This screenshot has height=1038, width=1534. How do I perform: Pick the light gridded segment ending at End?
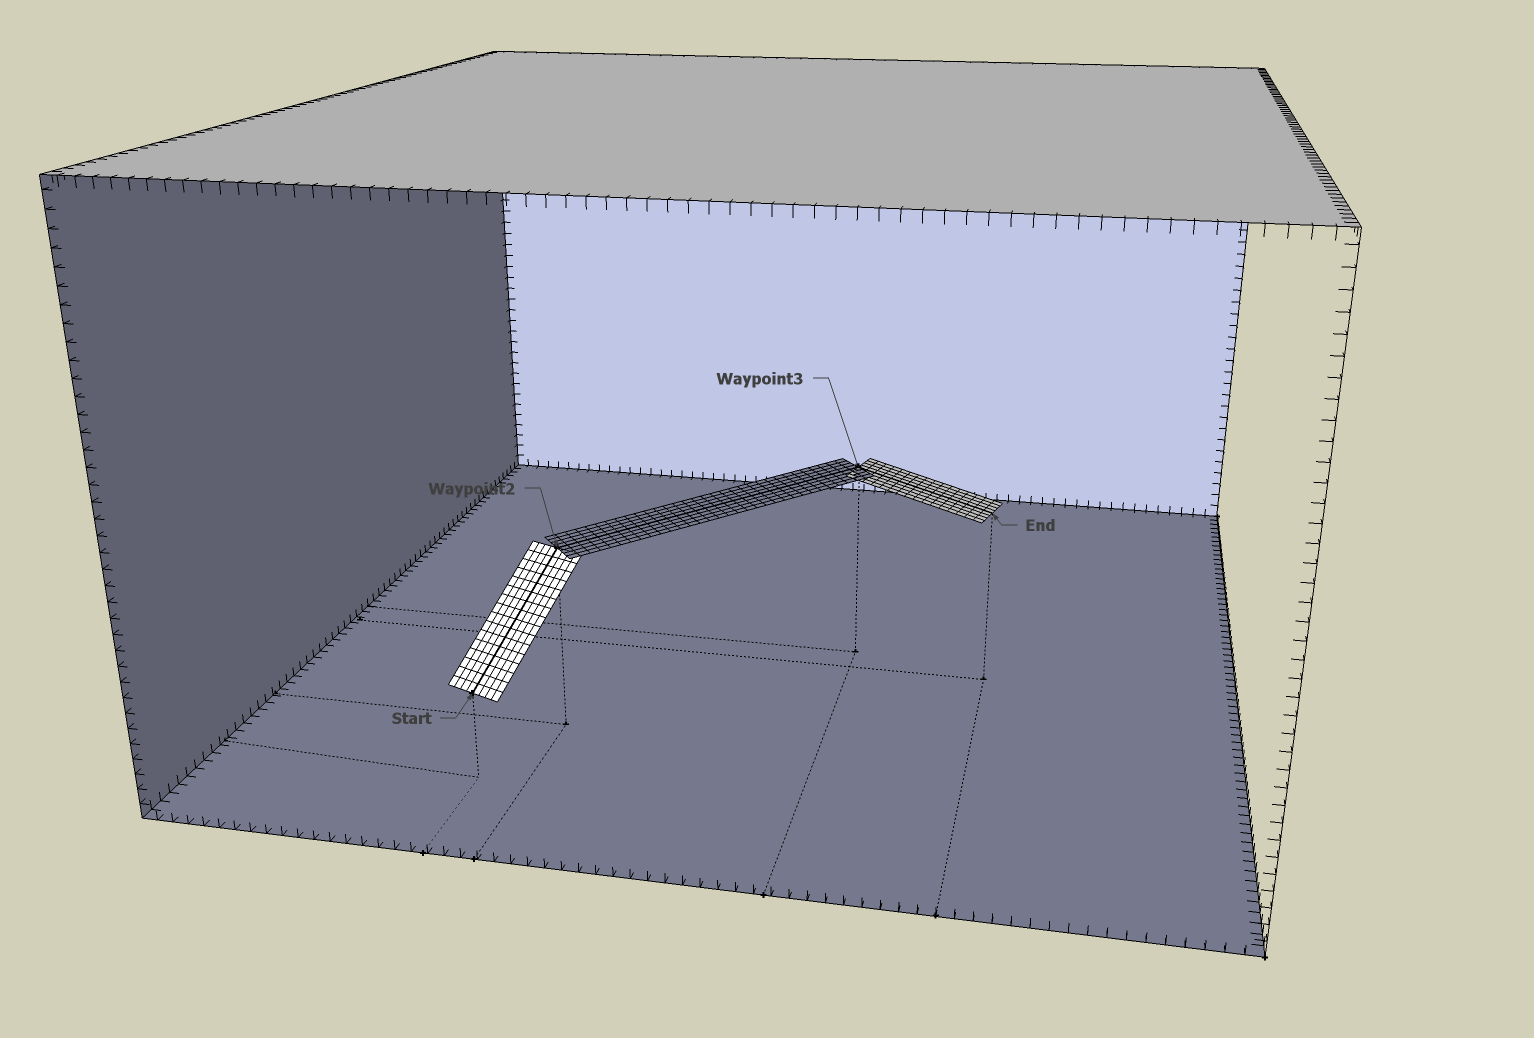tap(930, 490)
